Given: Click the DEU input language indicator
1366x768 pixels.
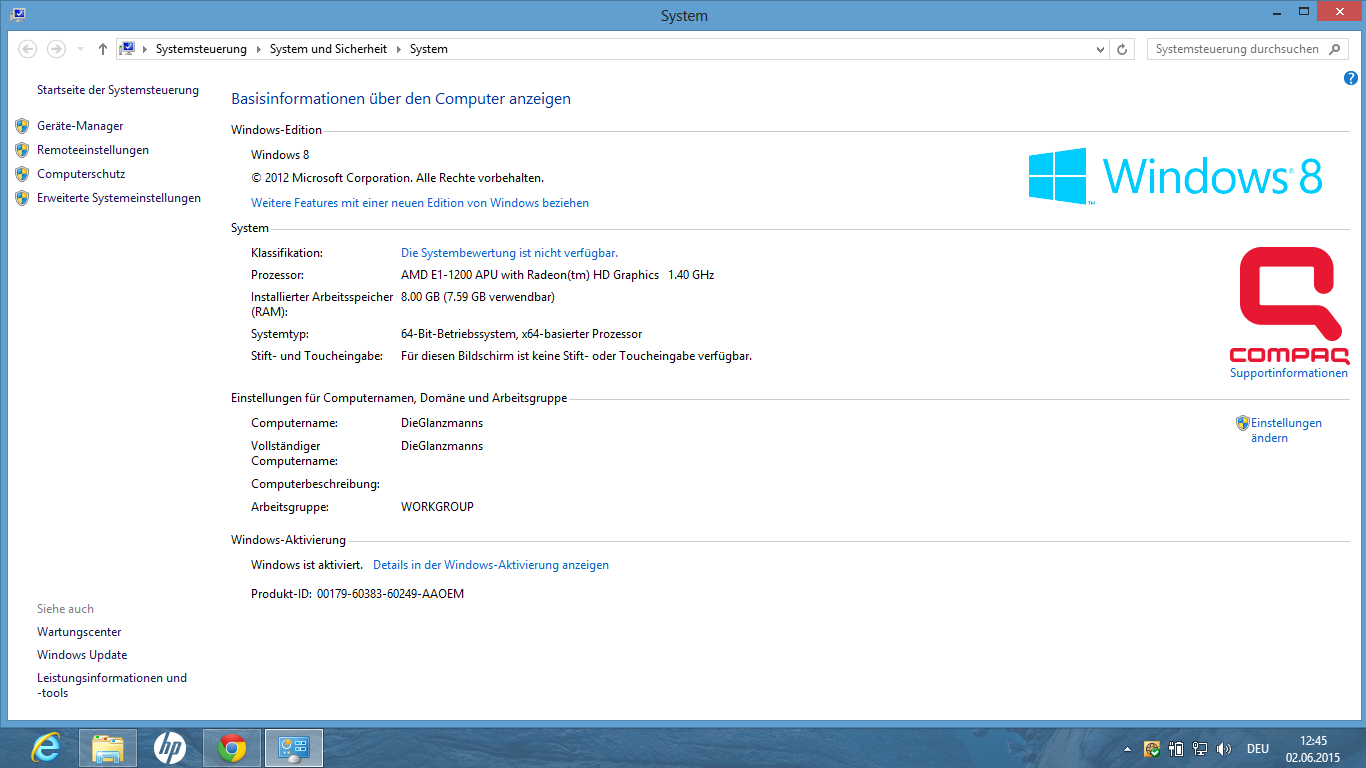Looking at the screenshot, I should click(x=1258, y=749).
